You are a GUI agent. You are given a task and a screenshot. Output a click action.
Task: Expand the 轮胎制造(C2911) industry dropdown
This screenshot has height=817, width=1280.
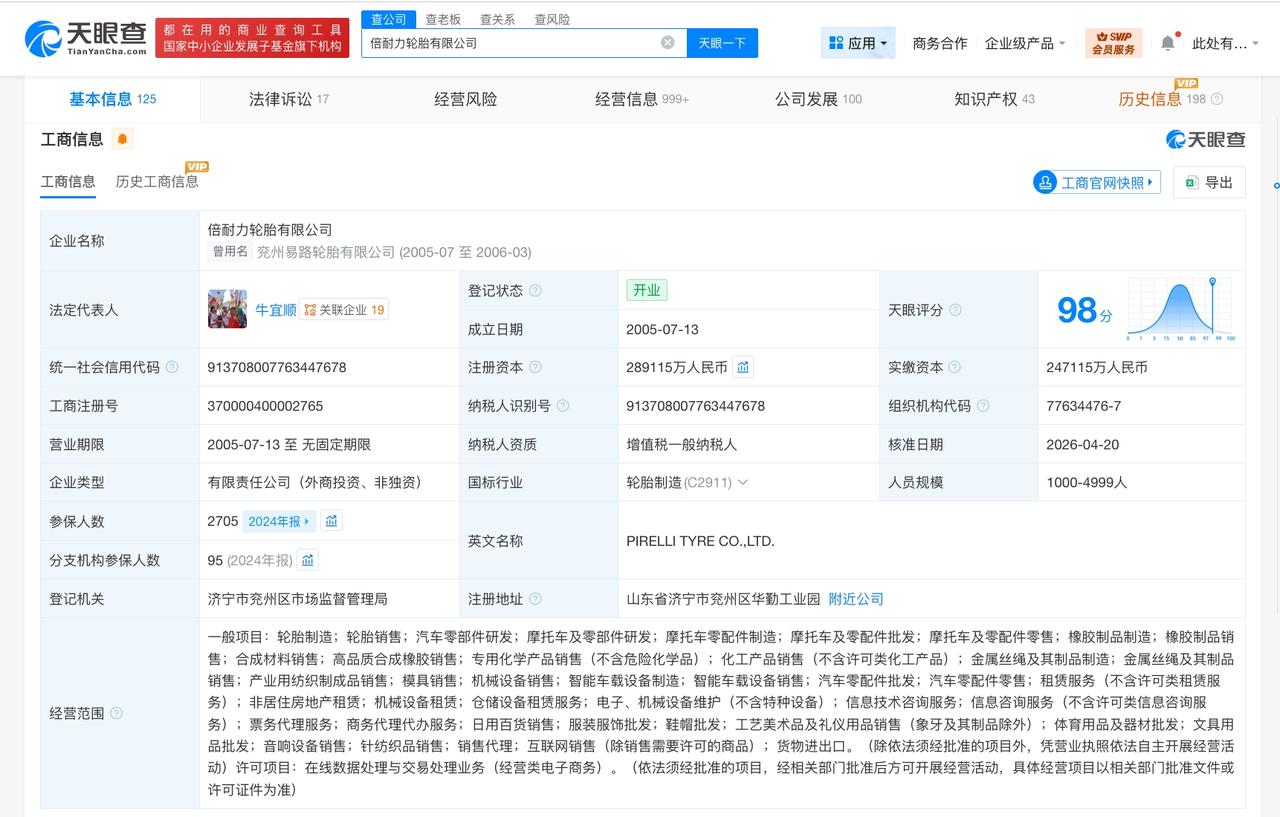pyautogui.click(x=742, y=482)
